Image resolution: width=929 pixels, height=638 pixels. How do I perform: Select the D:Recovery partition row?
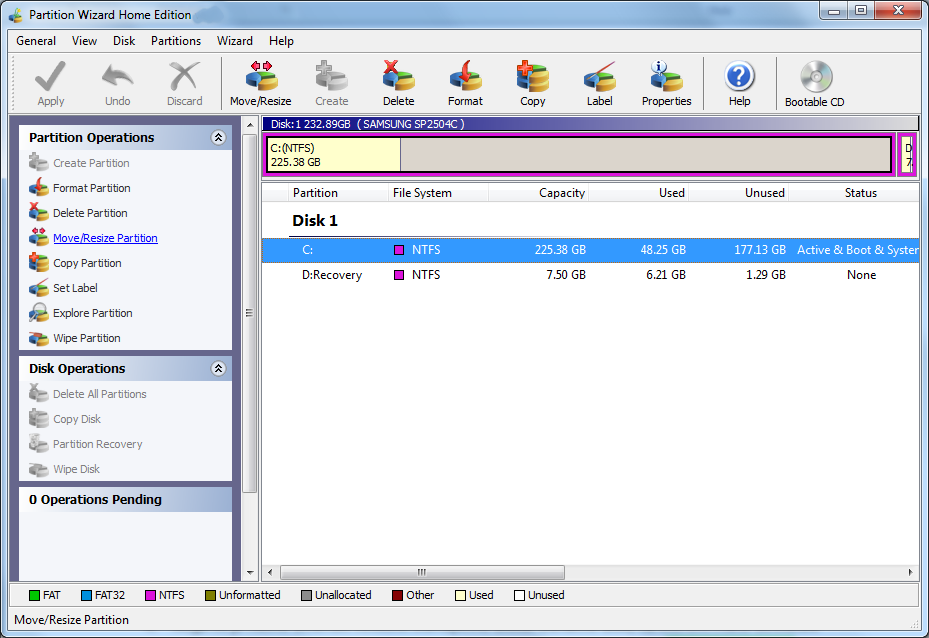pos(591,275)
